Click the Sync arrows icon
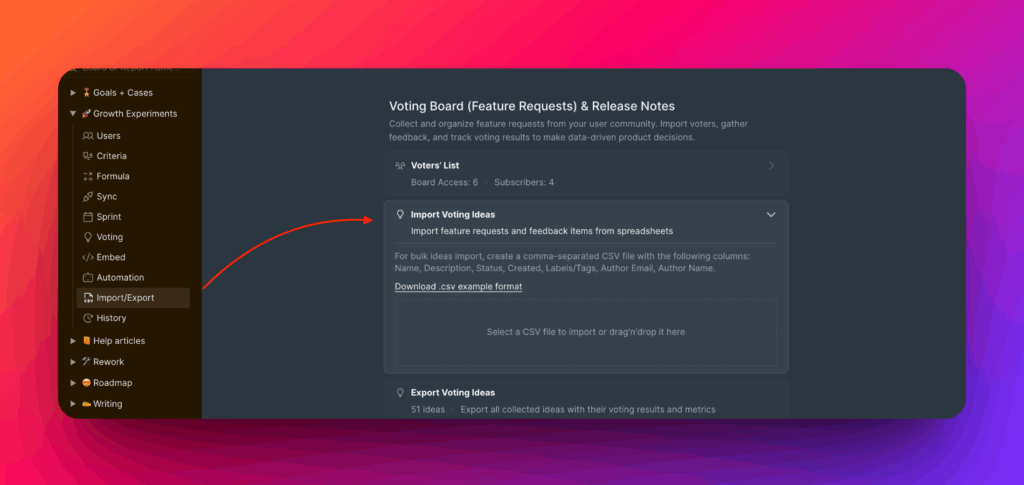1024x485 pixels. pos(88,197)
